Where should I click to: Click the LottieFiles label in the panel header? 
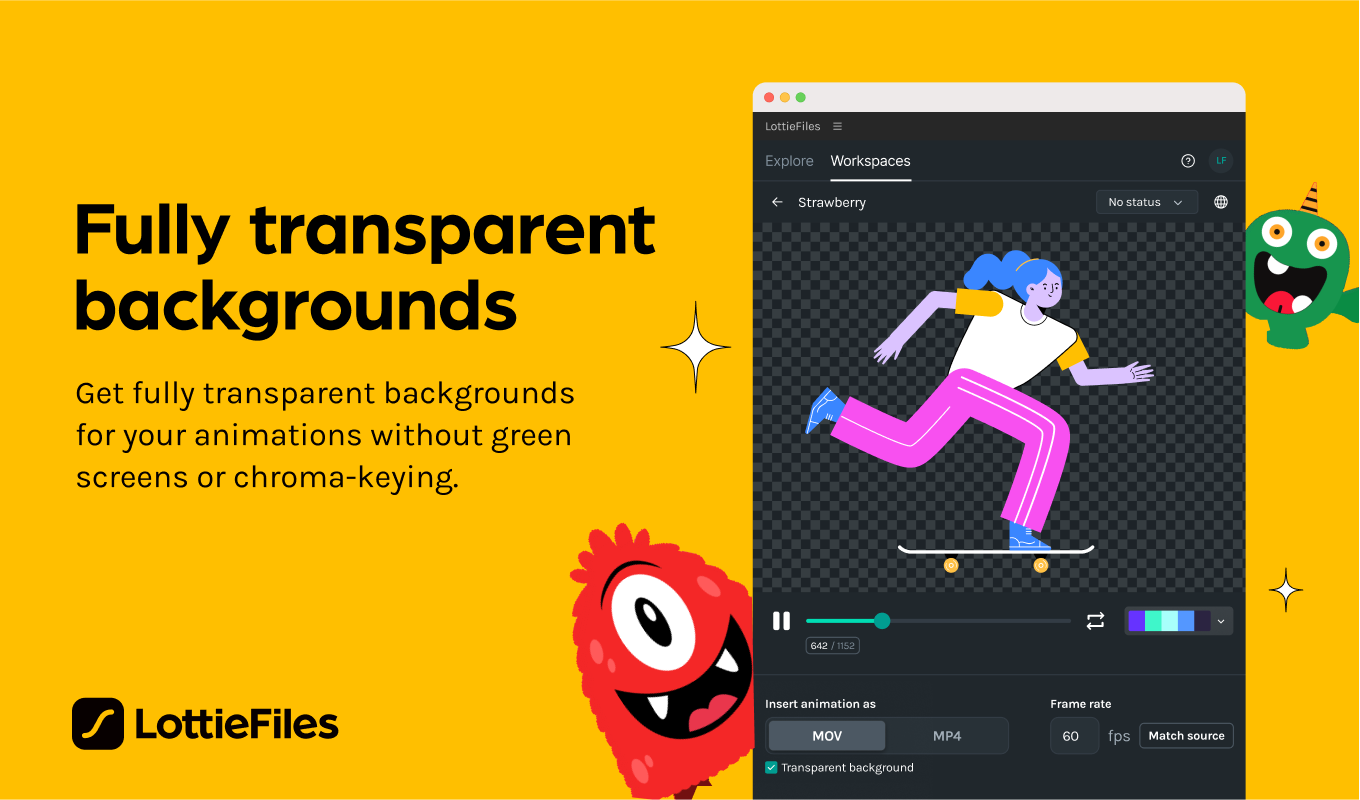pos(793,127)
